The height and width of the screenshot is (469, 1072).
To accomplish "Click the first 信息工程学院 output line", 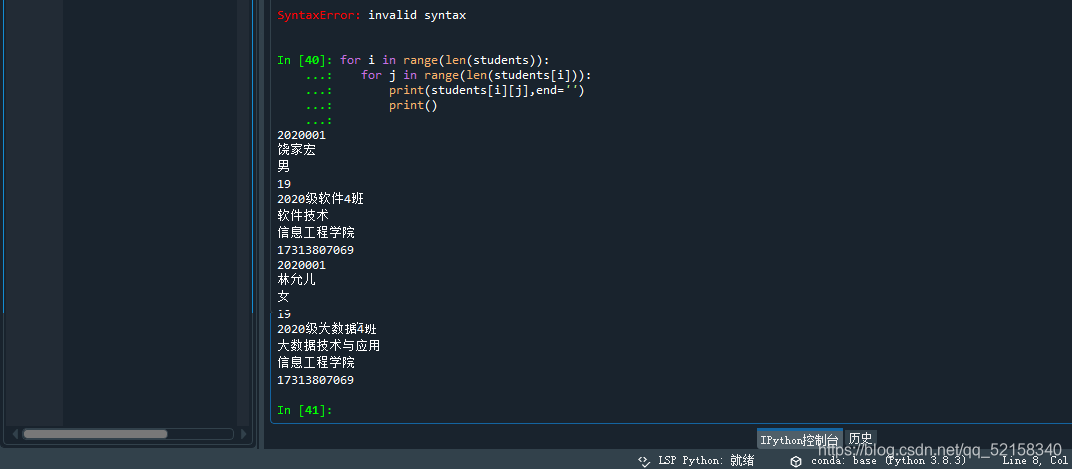I will click(x=316, y=232).
